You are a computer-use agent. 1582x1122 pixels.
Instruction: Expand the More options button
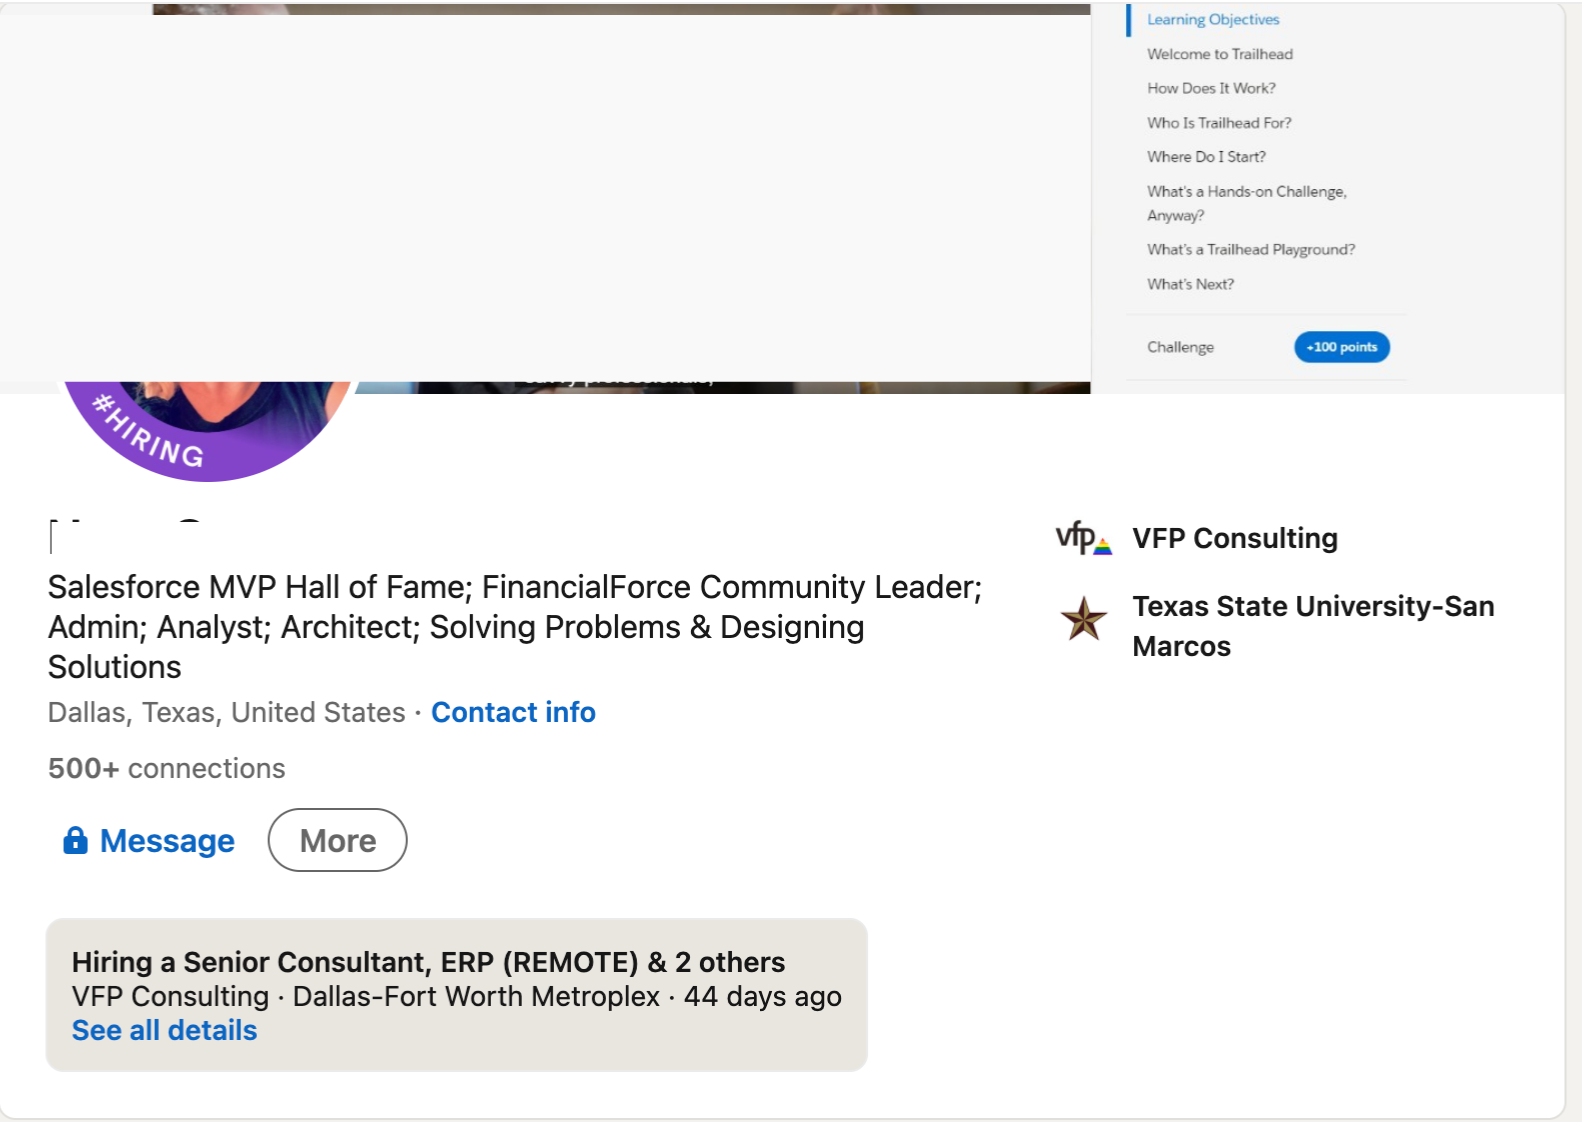337,840
